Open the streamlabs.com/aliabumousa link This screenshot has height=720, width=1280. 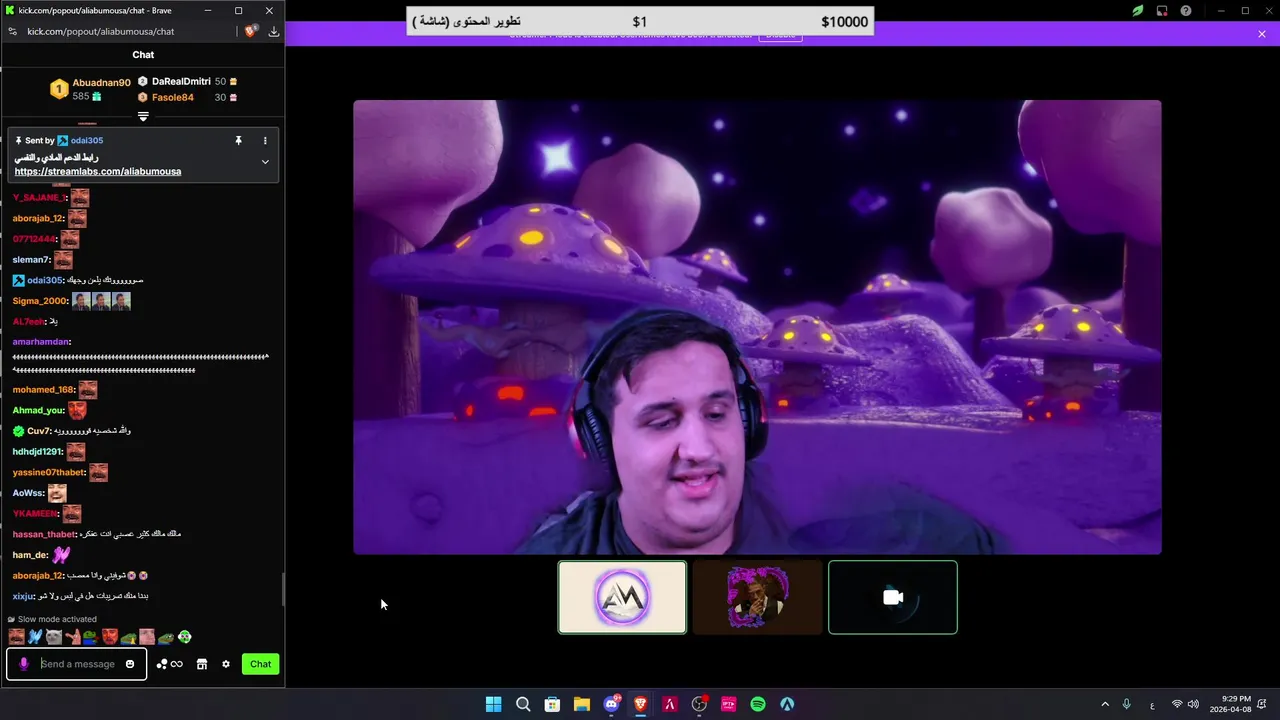tap(98, 172)
